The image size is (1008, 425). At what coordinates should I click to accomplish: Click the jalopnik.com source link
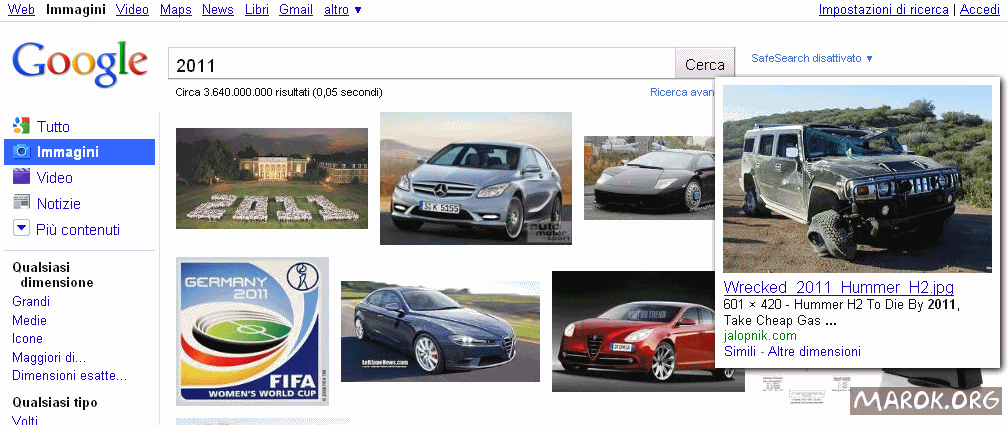coord(760,336)
